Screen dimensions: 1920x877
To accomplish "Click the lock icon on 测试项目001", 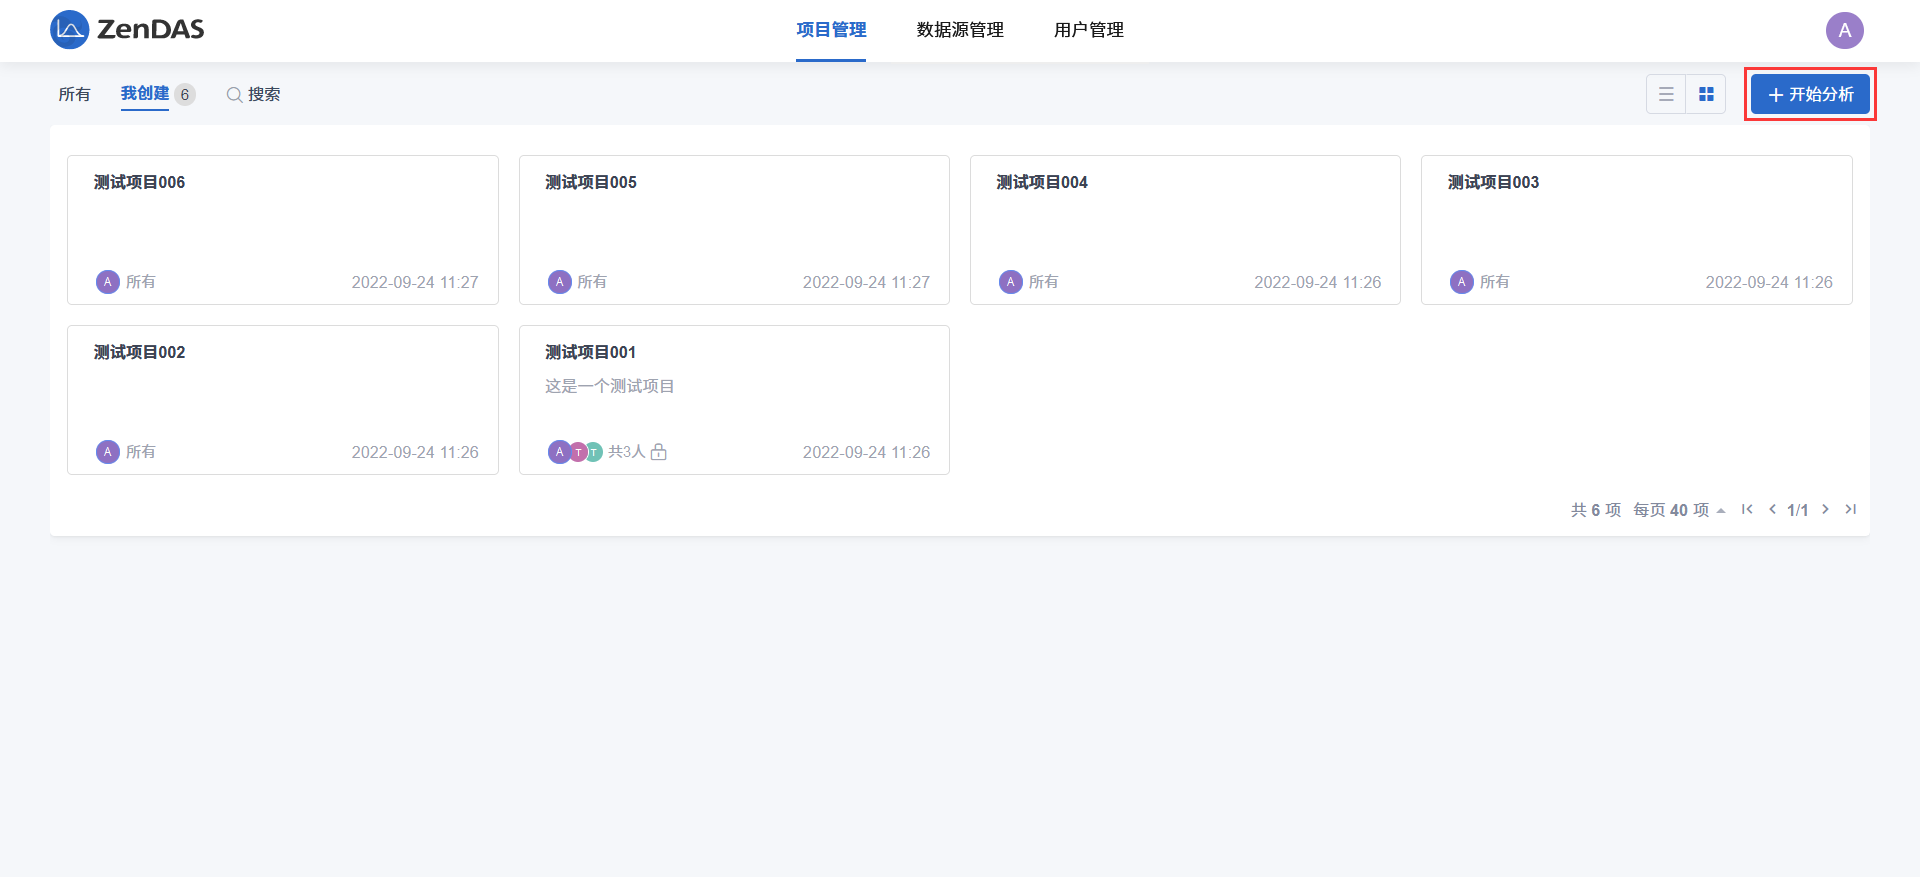I will pos(658,452).
